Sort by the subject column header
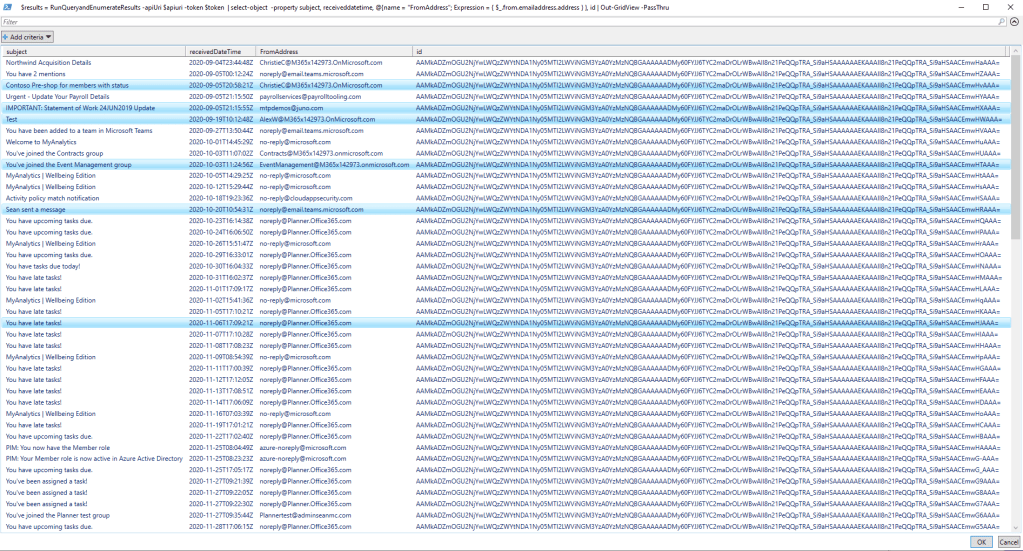1023x551 pixels. click(94, 51)
